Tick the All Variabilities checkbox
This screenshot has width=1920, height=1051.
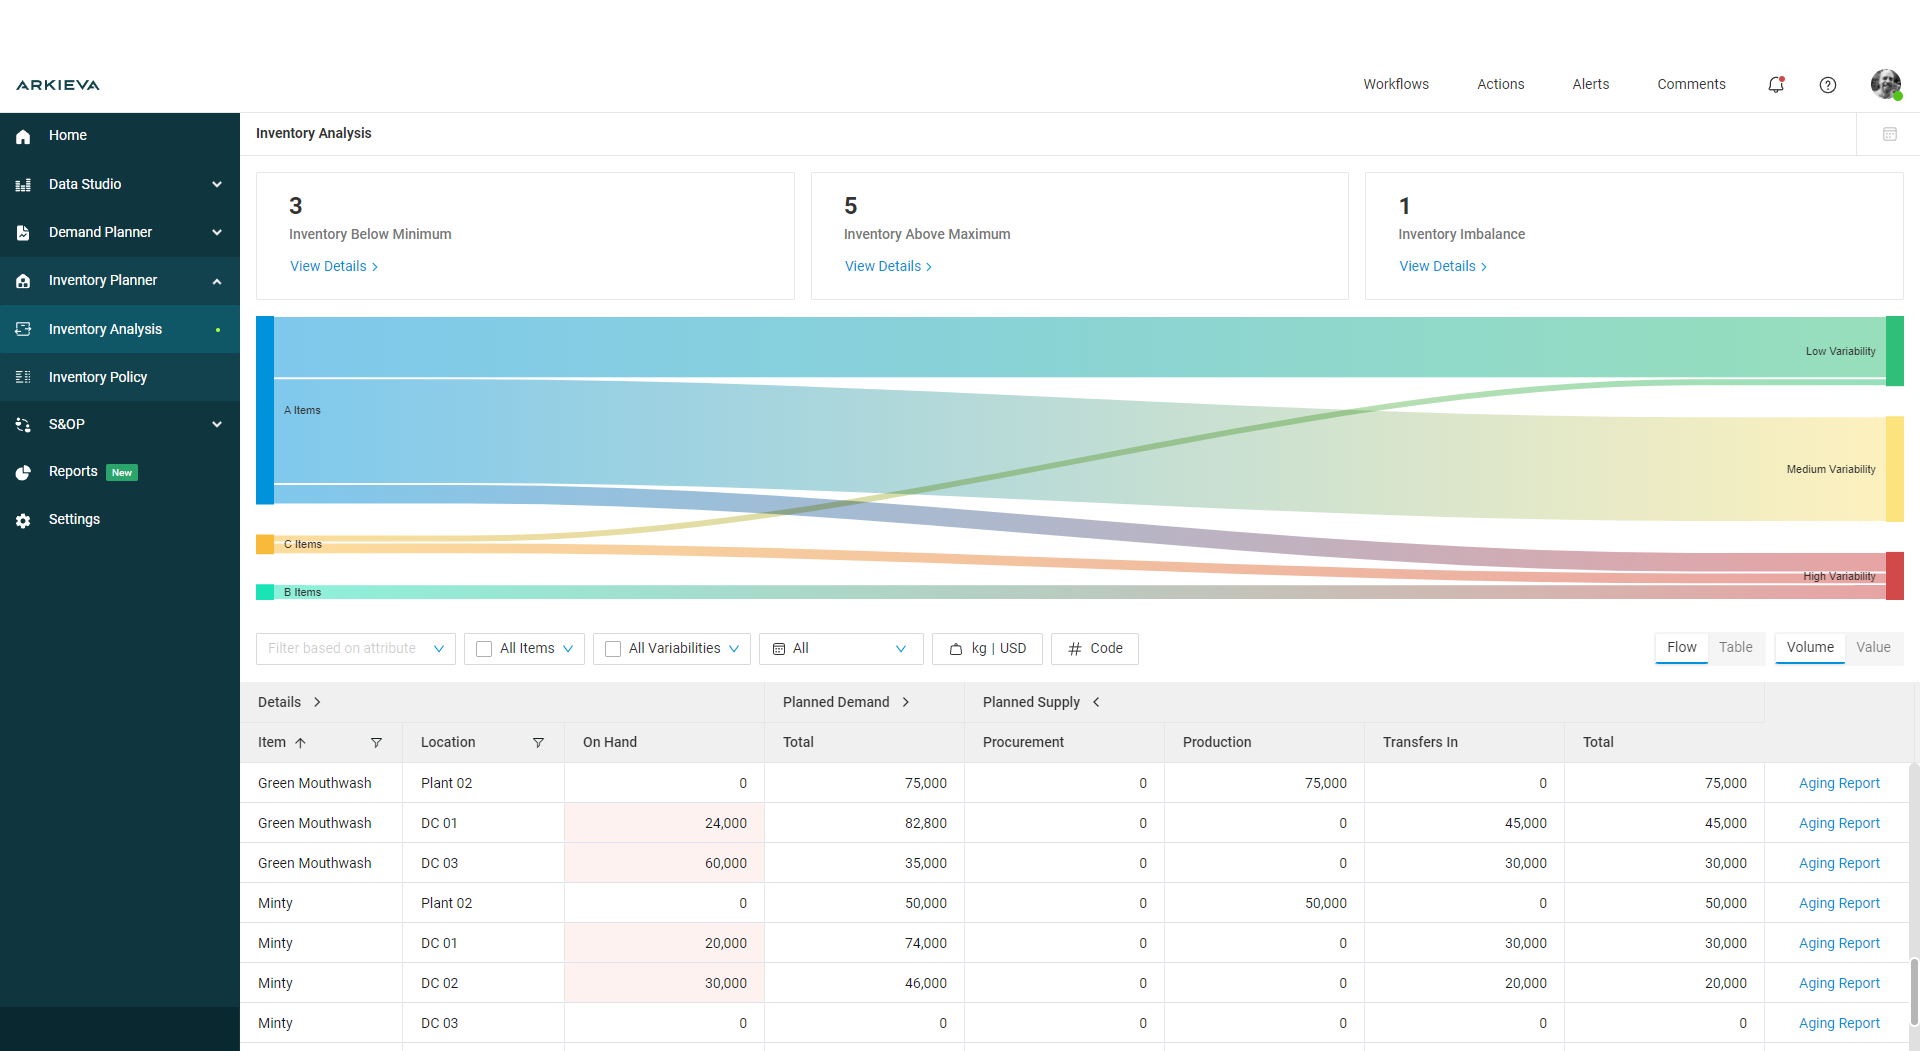pos(613,649)
